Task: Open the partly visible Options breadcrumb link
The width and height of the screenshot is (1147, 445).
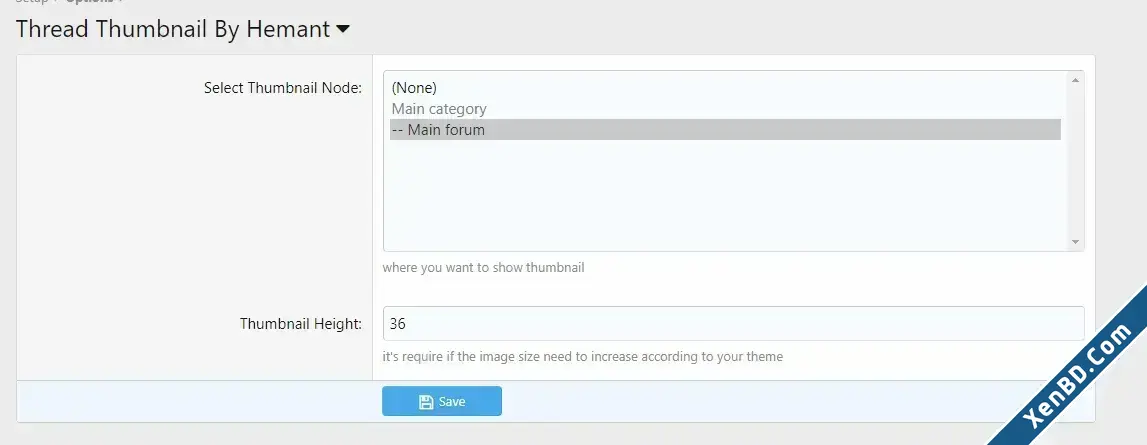Action: pos(89,1)
